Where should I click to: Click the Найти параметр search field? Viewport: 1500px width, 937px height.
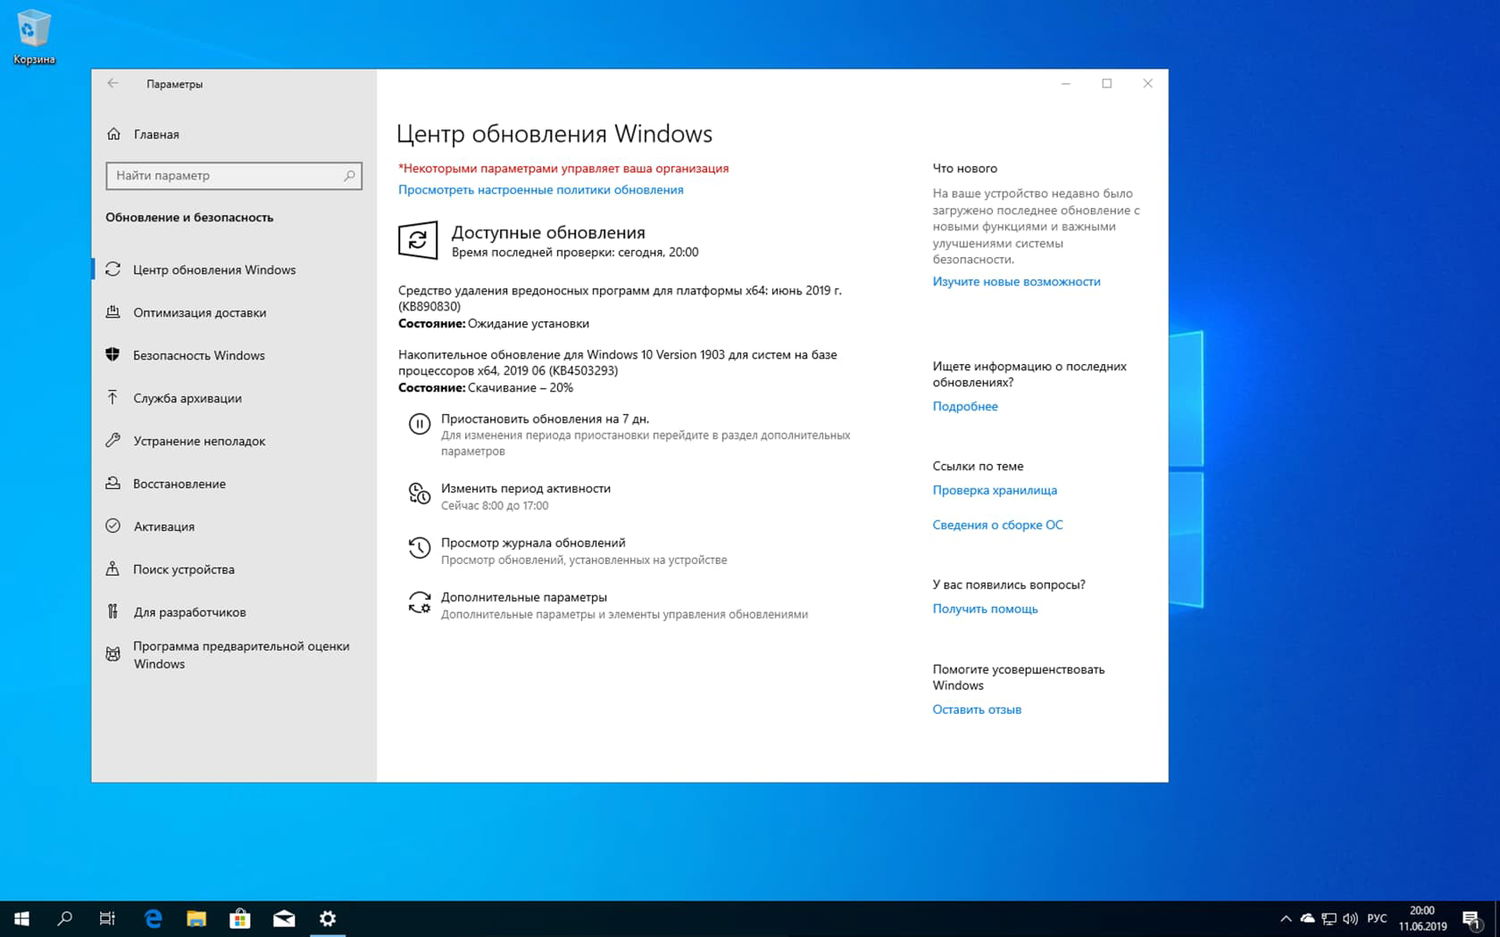(x=233, y=175)
